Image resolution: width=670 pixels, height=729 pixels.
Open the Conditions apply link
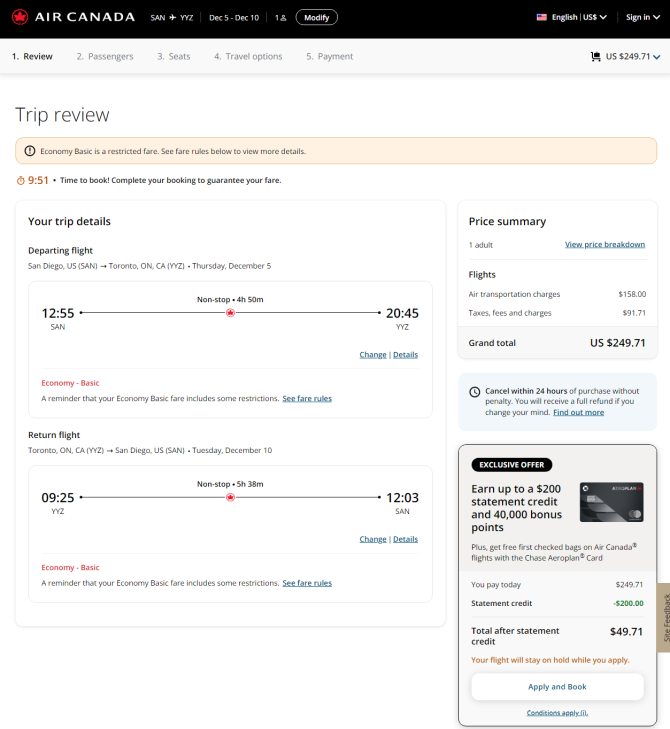(x=557, y=713)
